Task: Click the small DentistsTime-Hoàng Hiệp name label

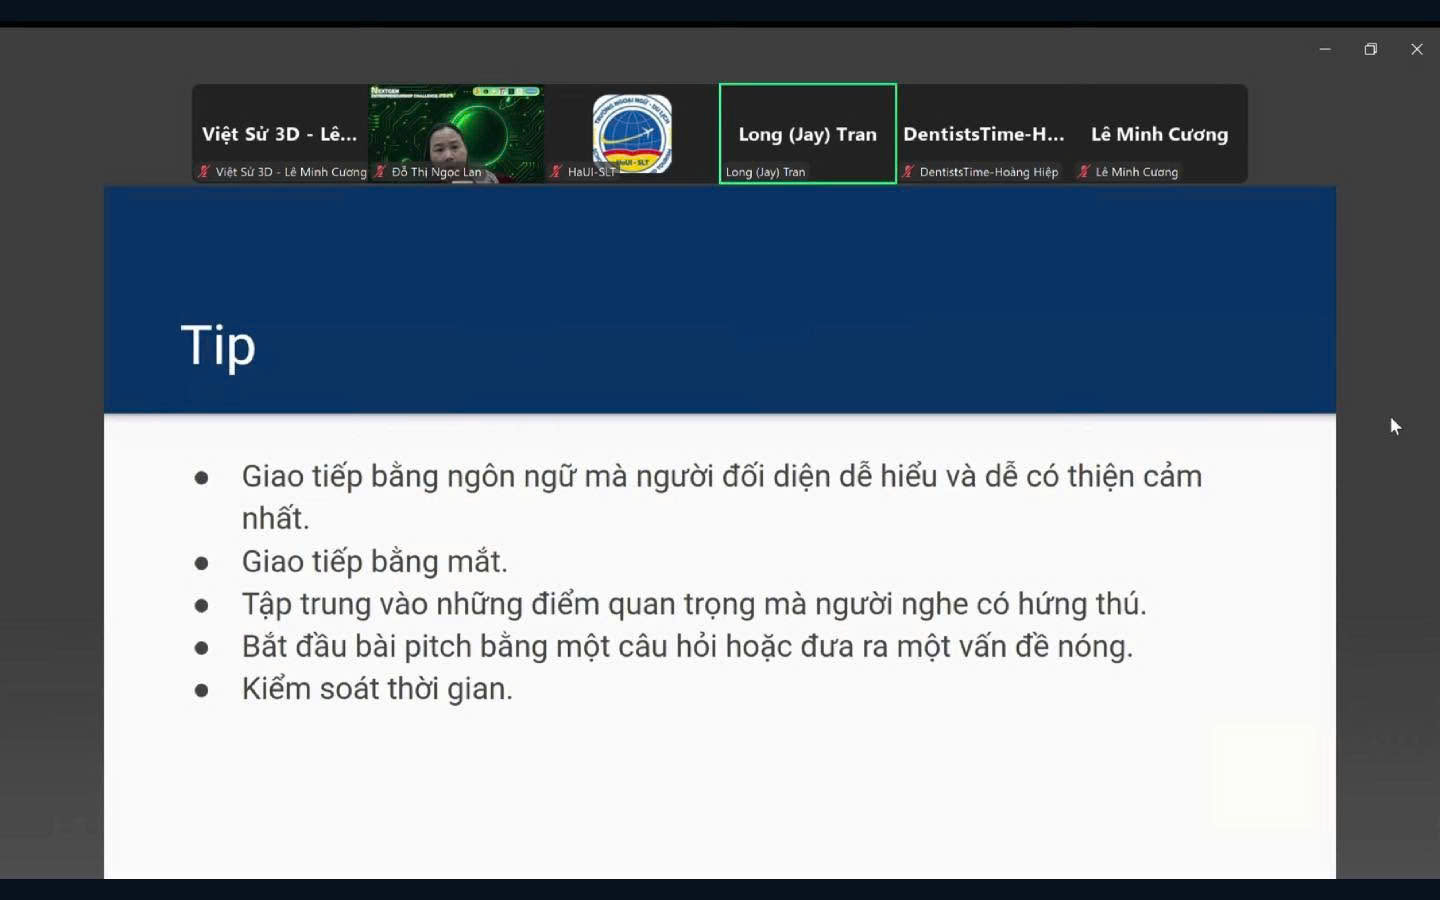Action: coord(988,172)
